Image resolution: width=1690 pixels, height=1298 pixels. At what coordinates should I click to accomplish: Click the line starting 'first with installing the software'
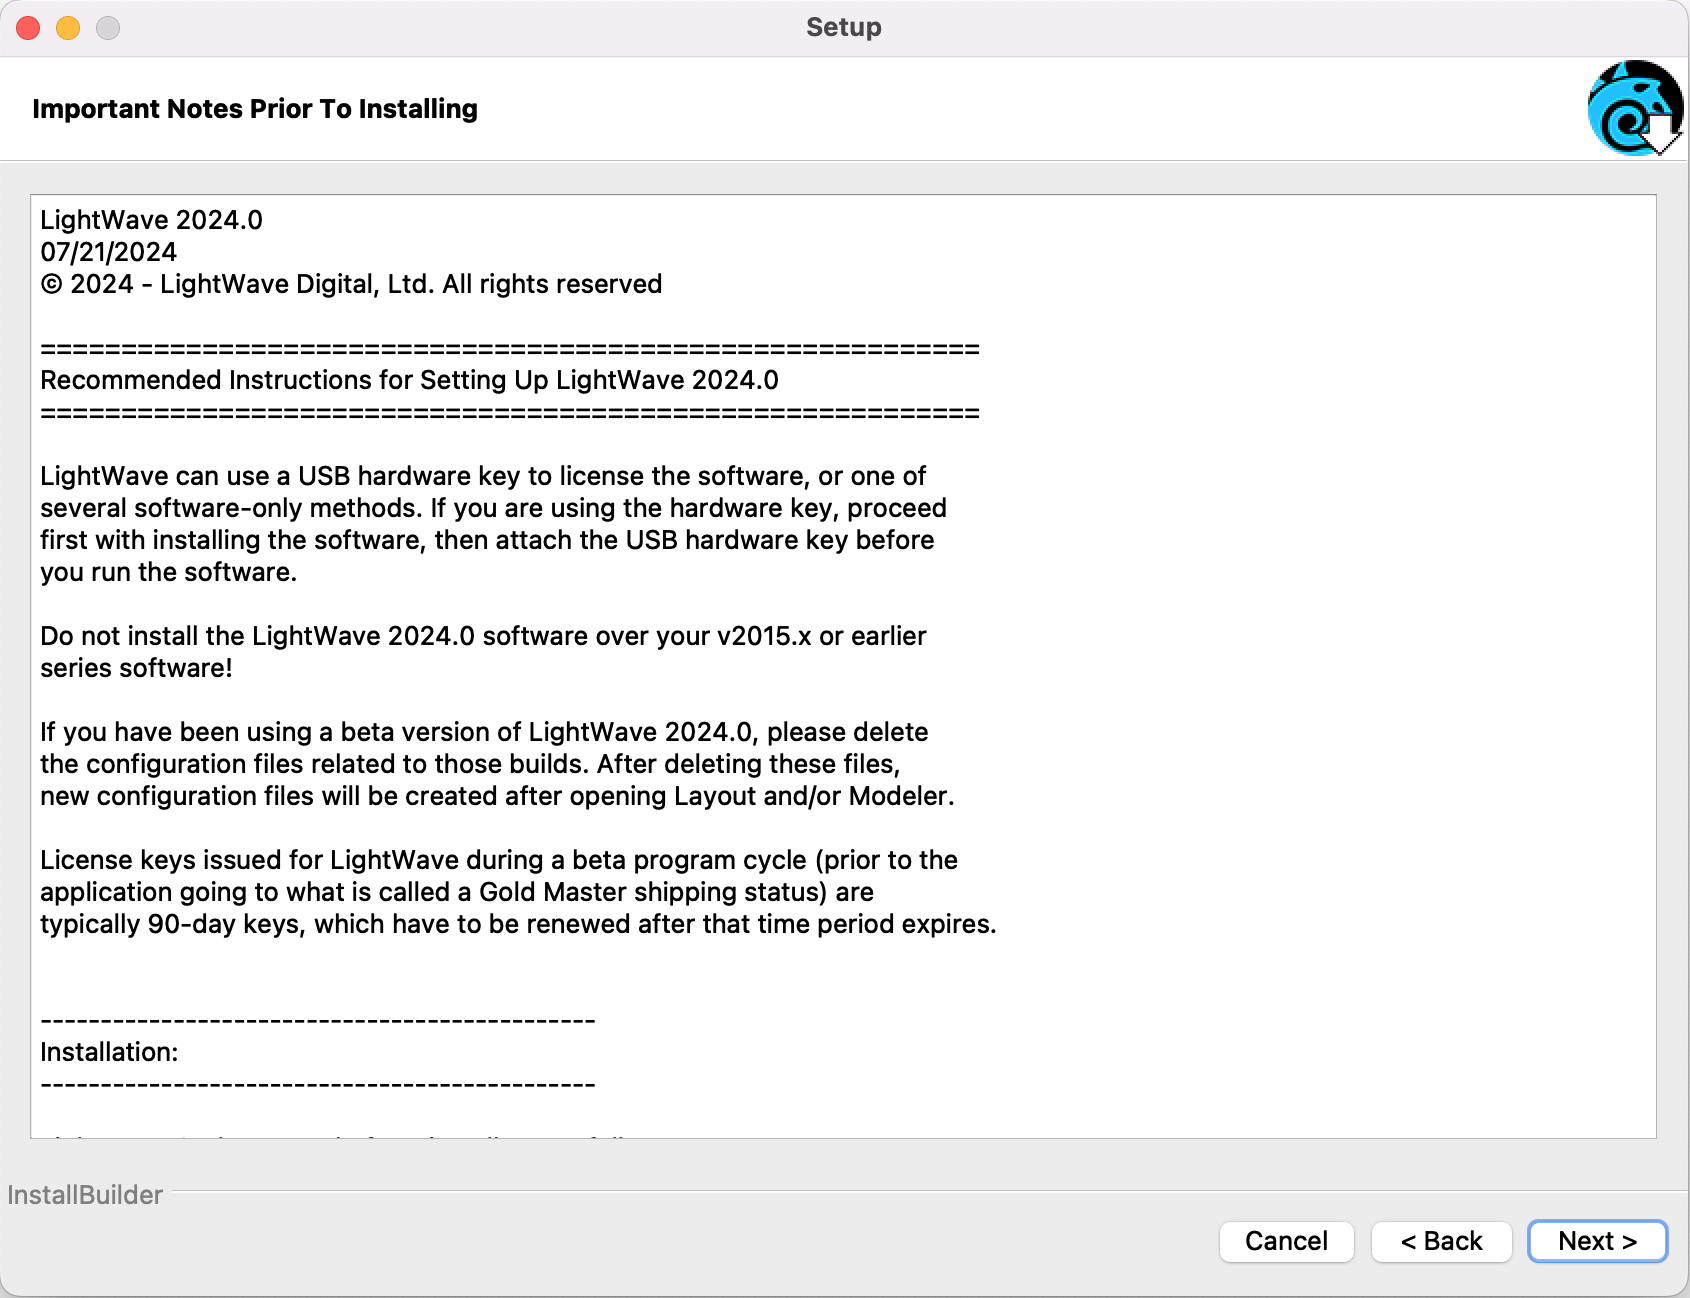tap(487, 540)
